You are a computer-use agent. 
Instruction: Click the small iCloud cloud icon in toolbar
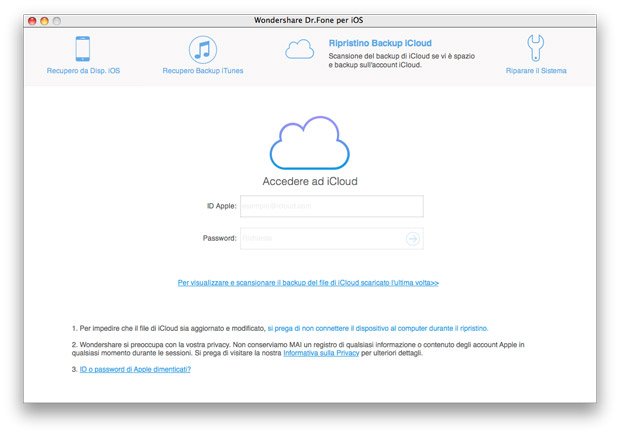click(x=299, y=49)
